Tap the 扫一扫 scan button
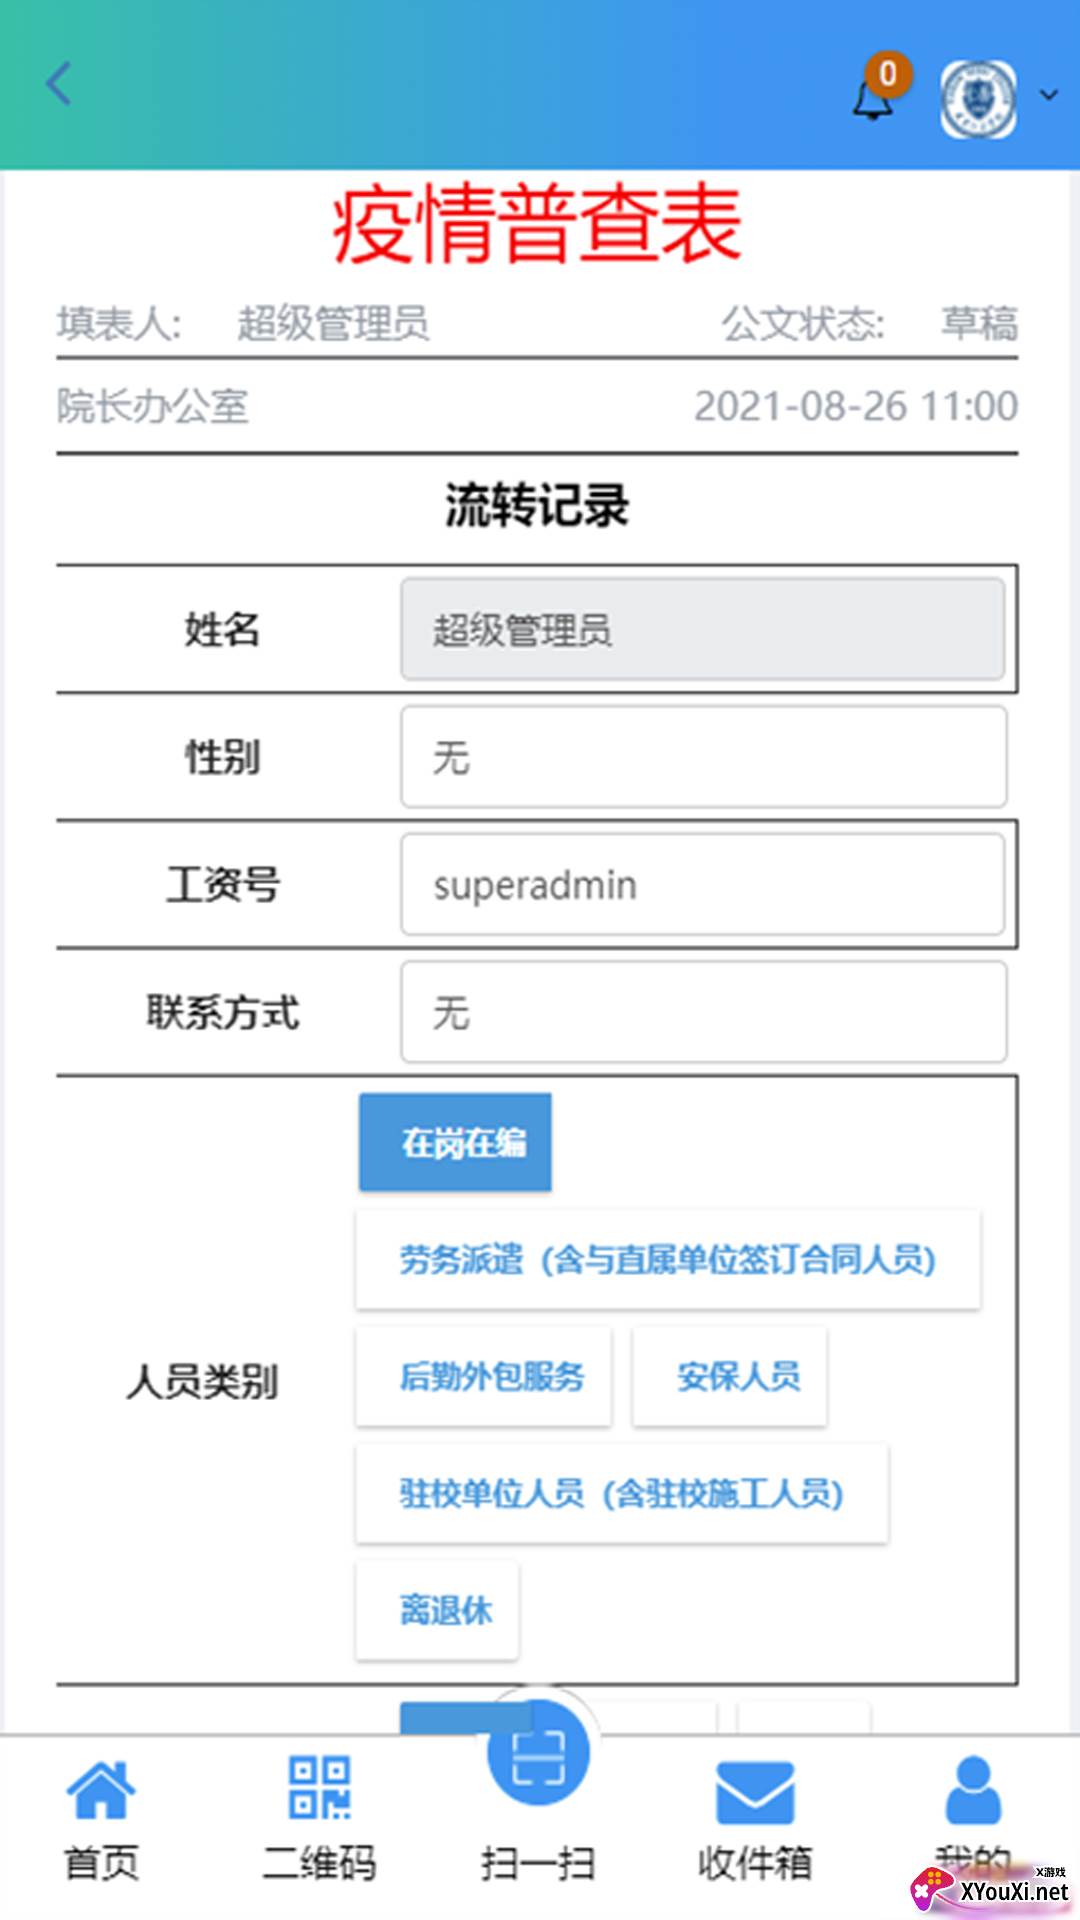Viewport: 1080px width, 1920px height. 538,1754
